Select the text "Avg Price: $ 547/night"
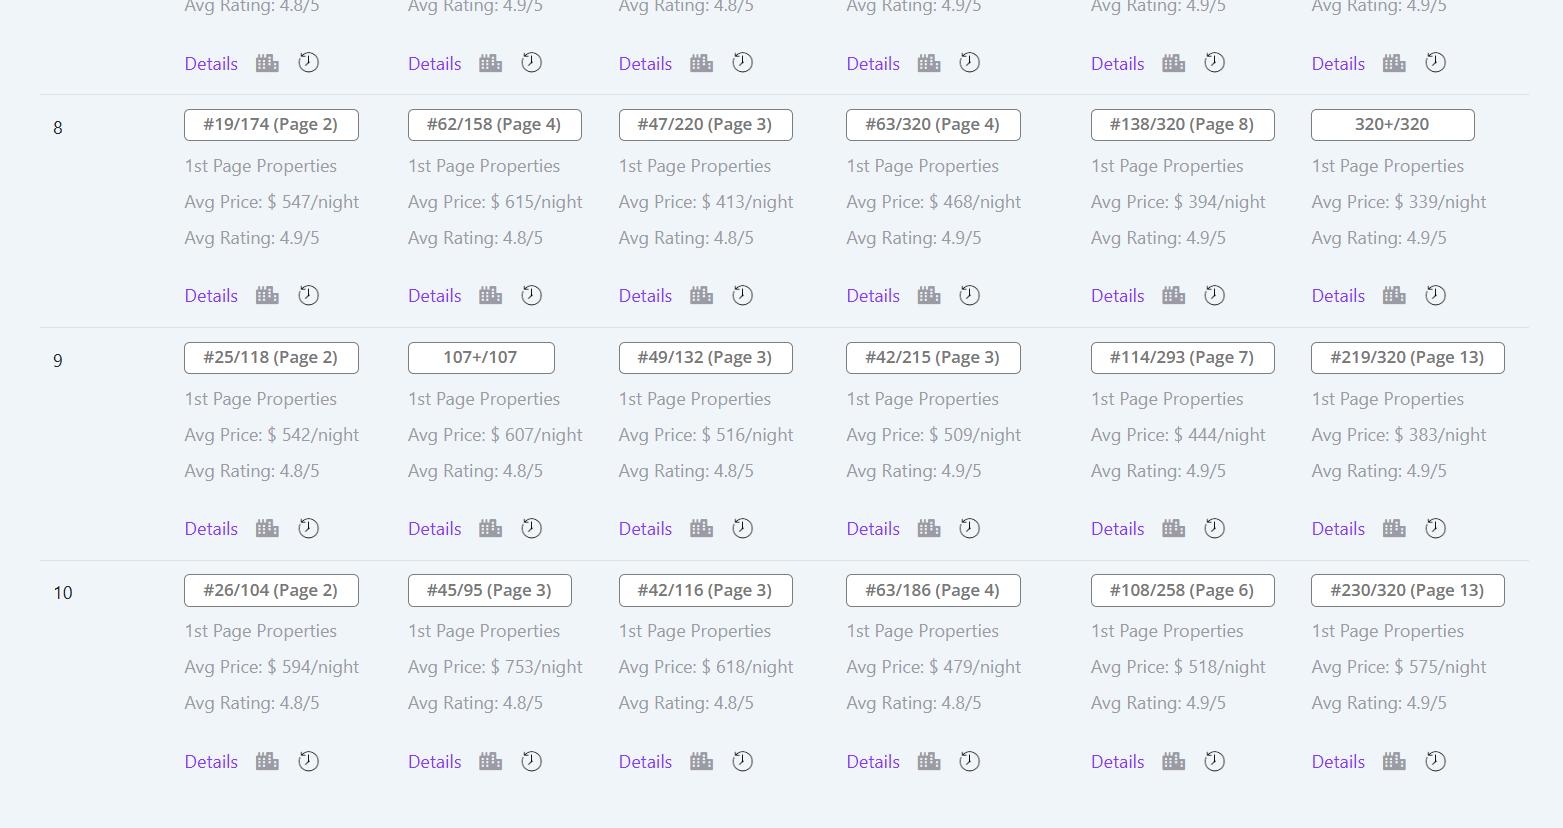 click(x=272, y=202)
